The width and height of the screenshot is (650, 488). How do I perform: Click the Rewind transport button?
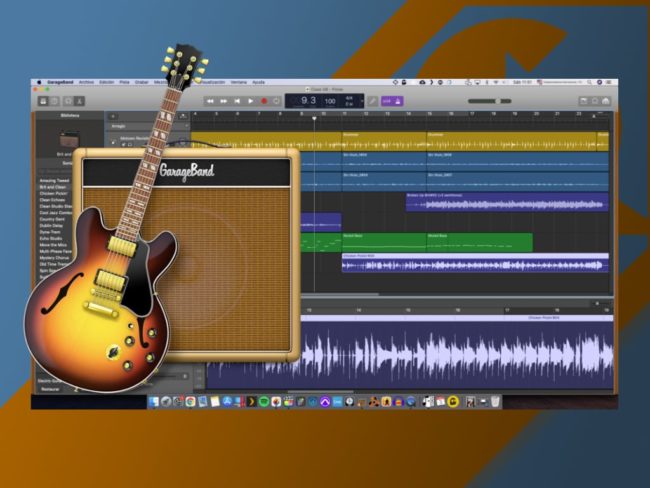point(210,101)
